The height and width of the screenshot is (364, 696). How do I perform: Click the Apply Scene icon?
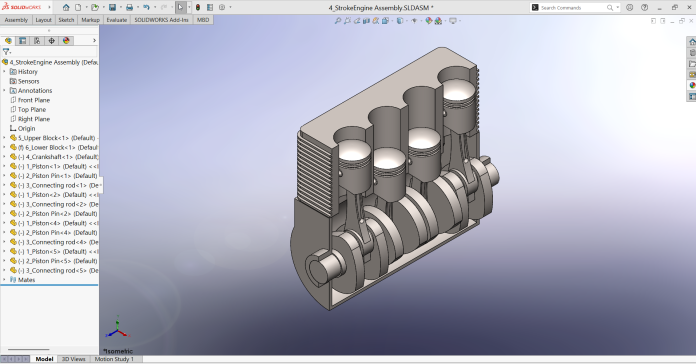[x=438, y=20]
